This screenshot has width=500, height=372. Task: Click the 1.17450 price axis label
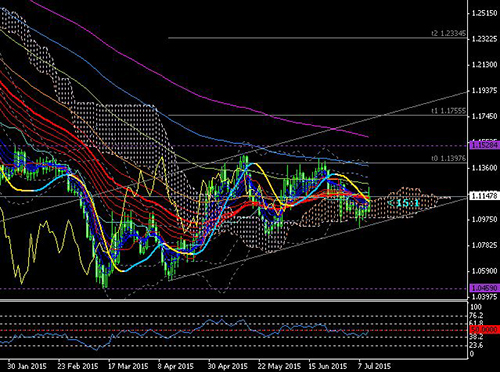(x=484, y=116)
